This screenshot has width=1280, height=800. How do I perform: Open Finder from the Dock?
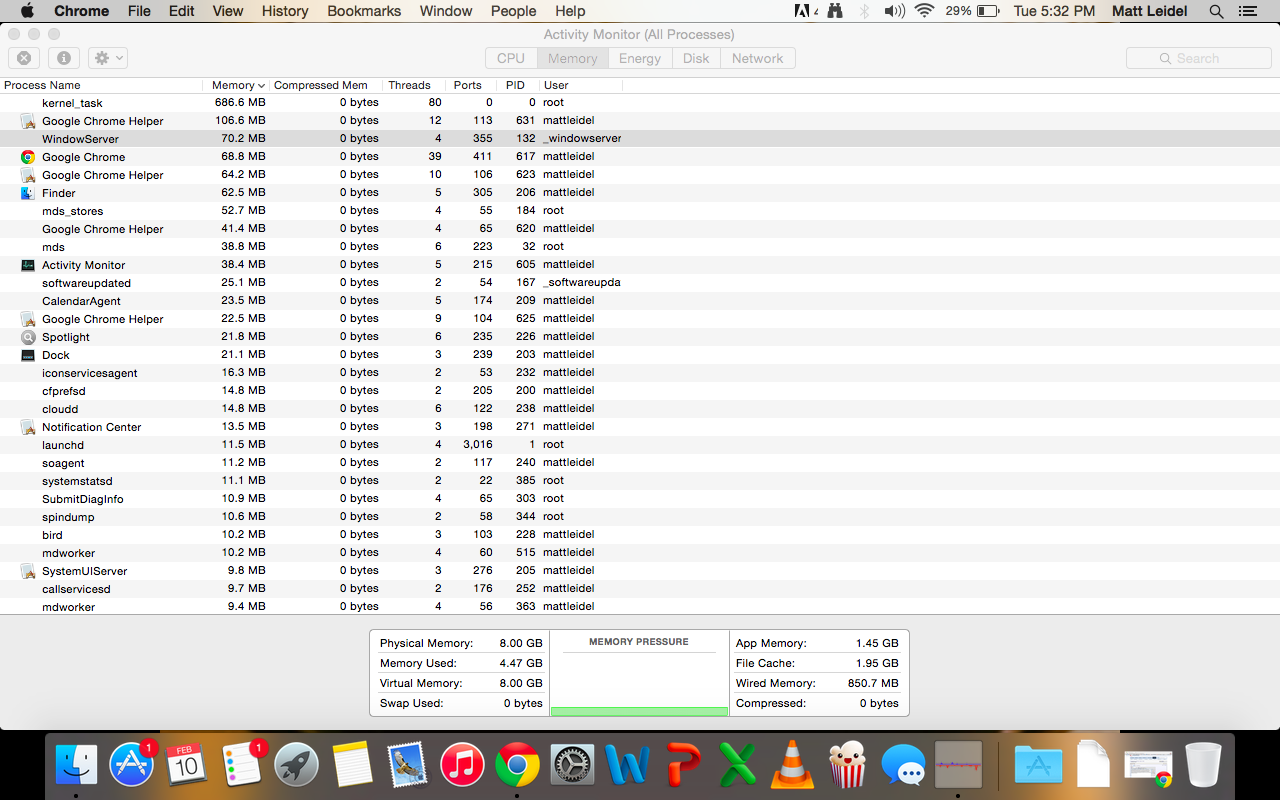coord(76,766)
